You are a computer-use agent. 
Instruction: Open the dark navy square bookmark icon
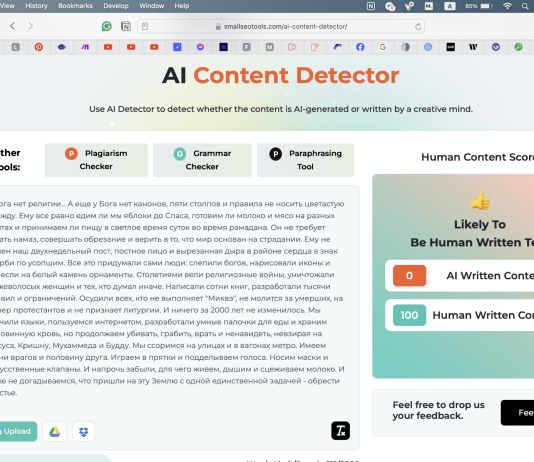223,47
